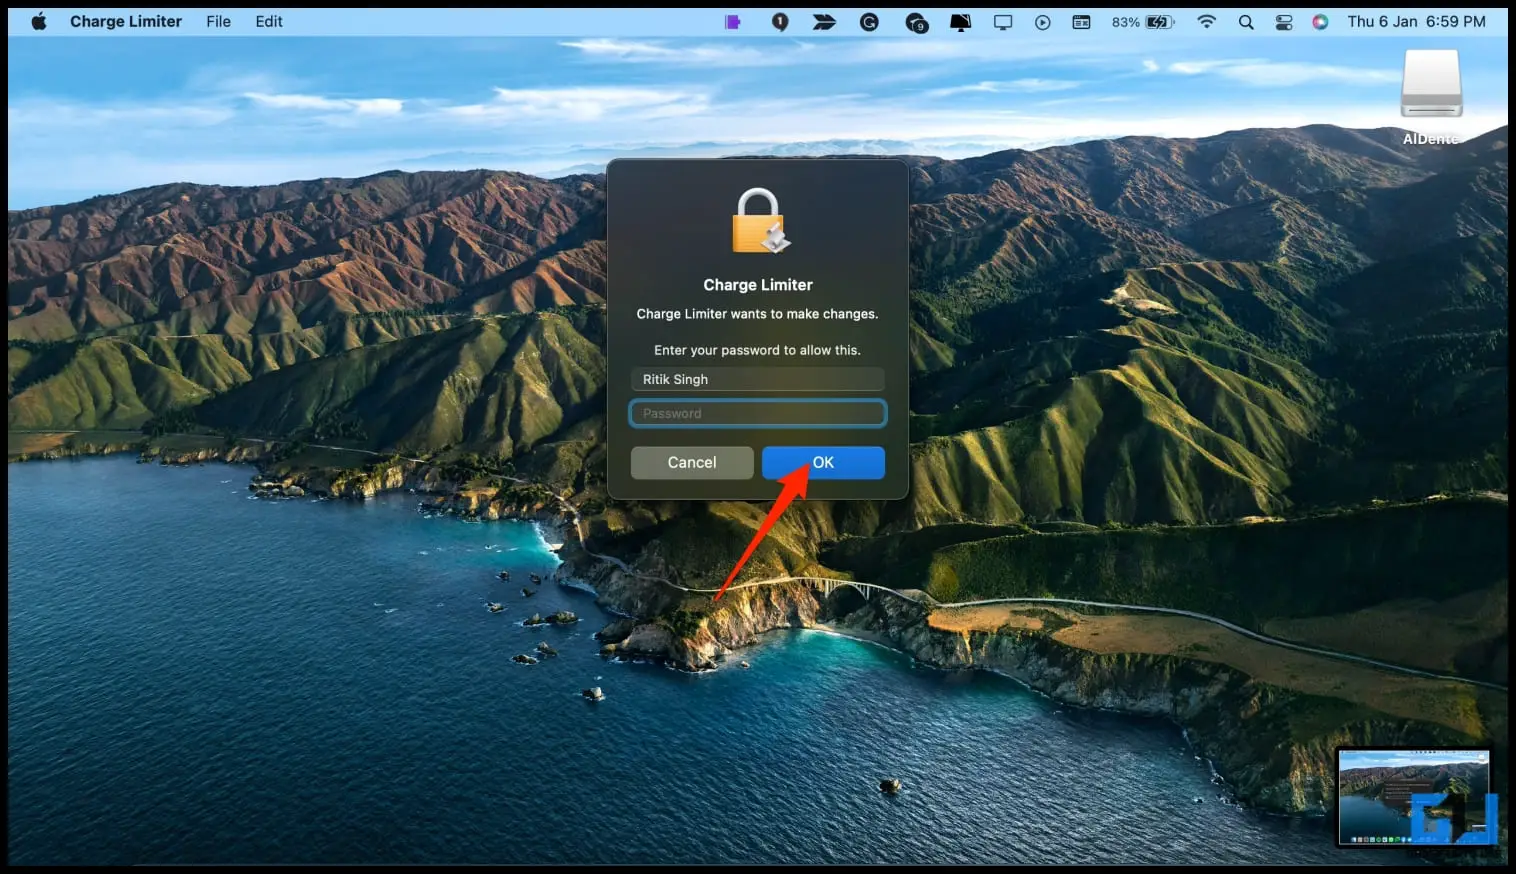Launch Siri from the menu bar
The image size is (1516, 874).
point(1320,22)
